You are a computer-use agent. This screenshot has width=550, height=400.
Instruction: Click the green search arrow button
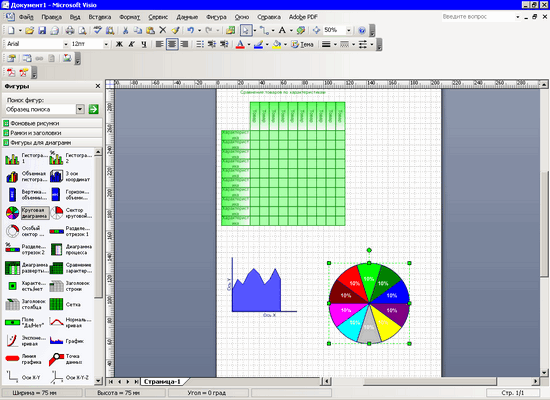(93, 109)
